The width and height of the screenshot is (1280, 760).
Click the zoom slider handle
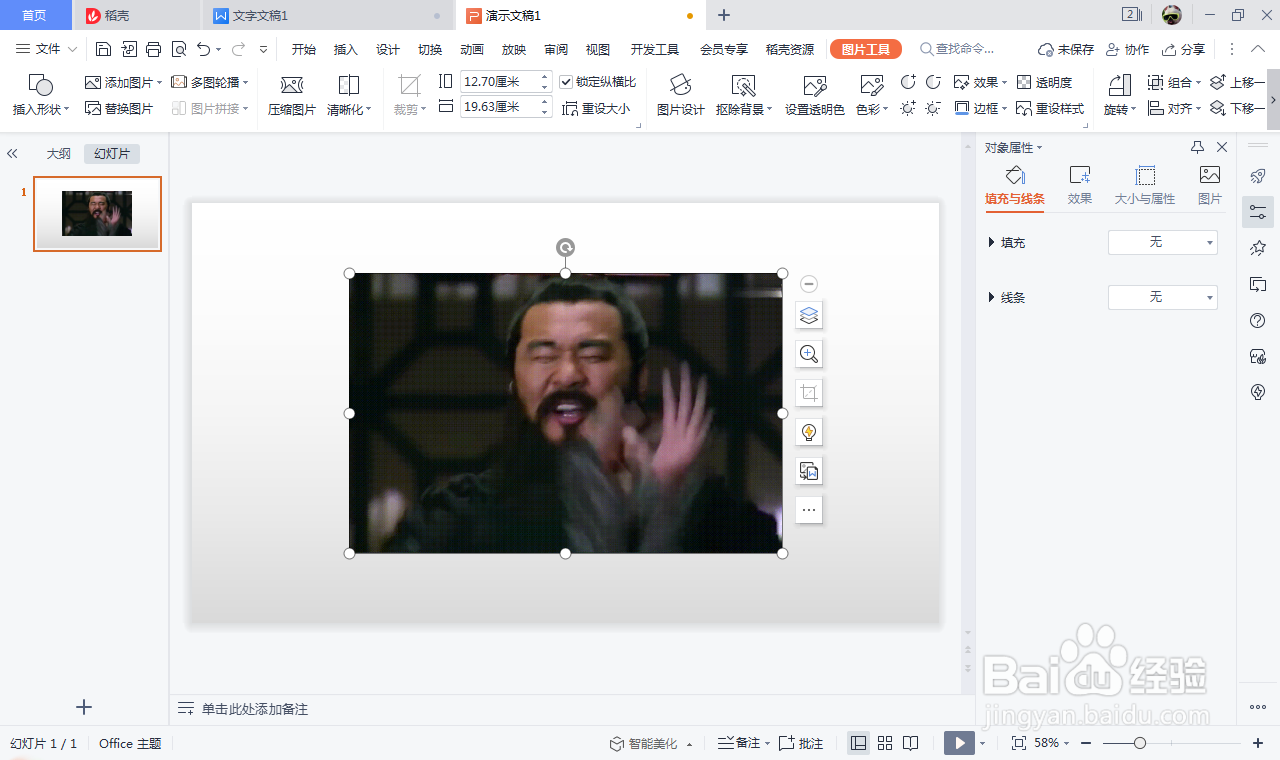1139,743
